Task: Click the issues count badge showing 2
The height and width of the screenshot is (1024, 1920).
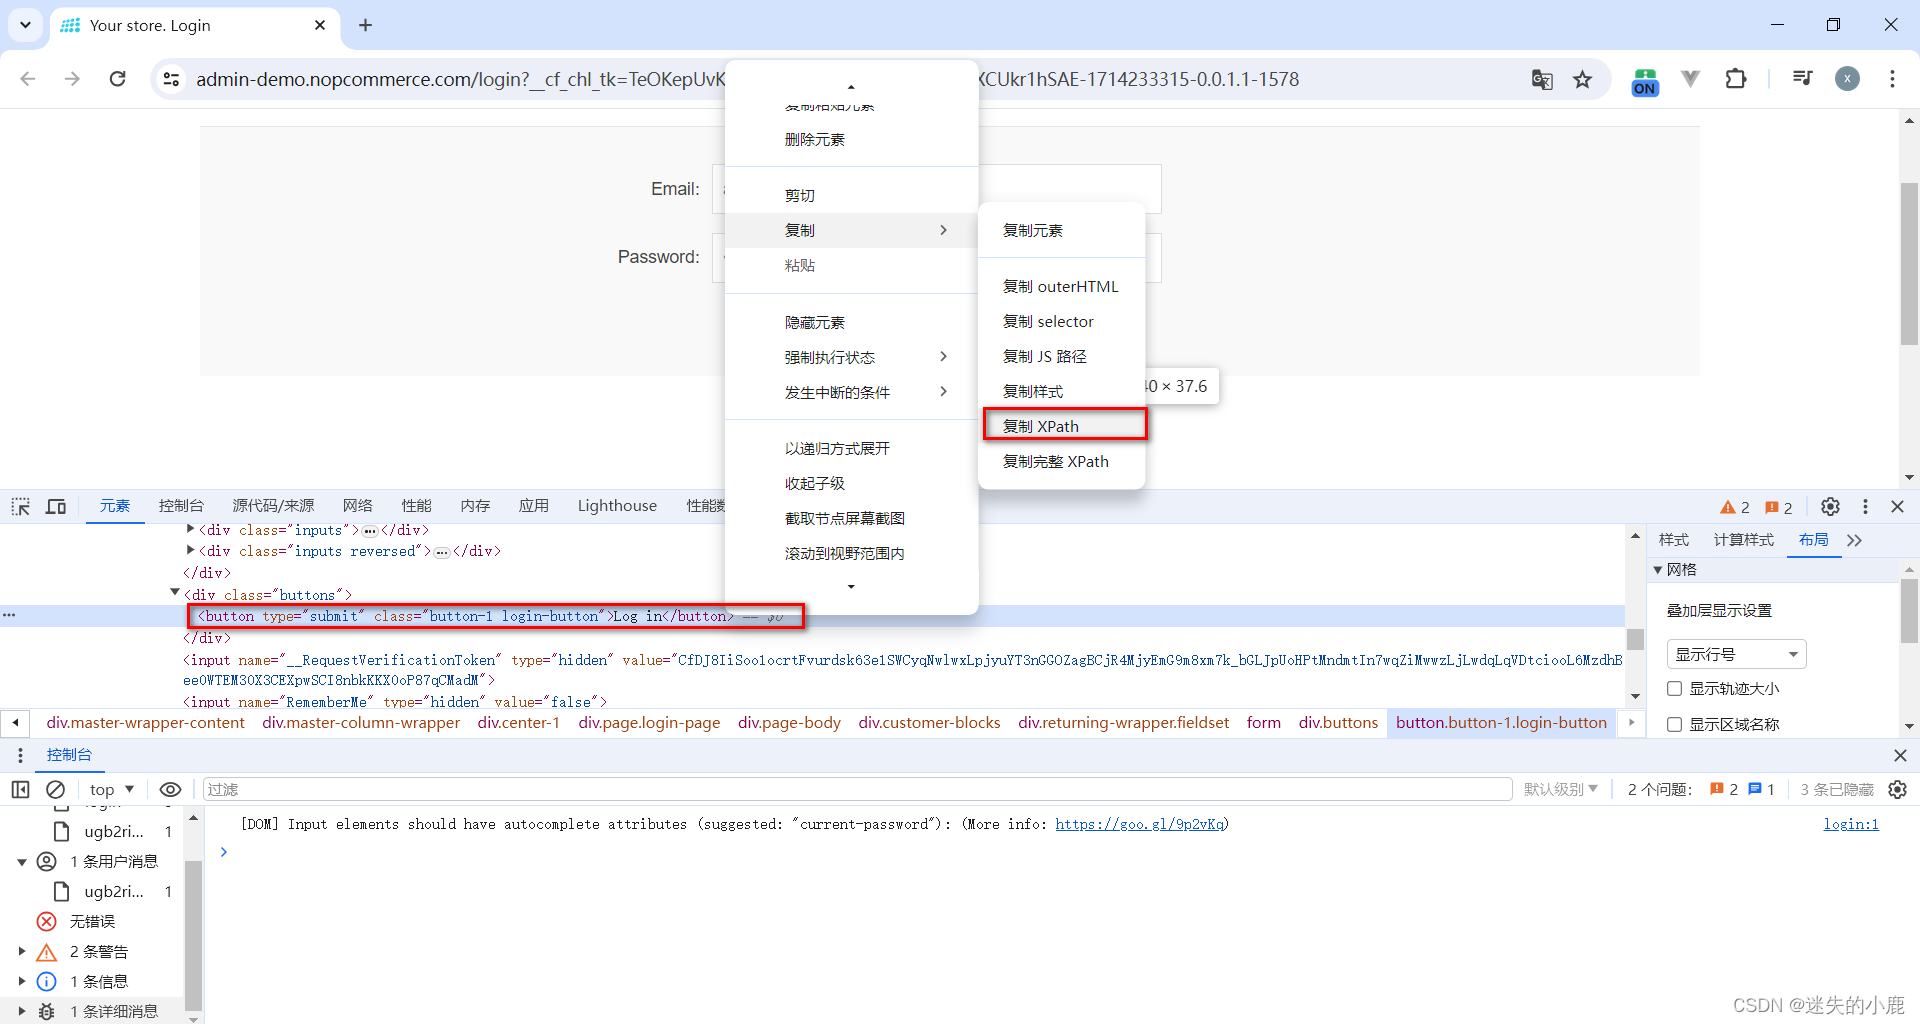Action: click(1779, 507)
